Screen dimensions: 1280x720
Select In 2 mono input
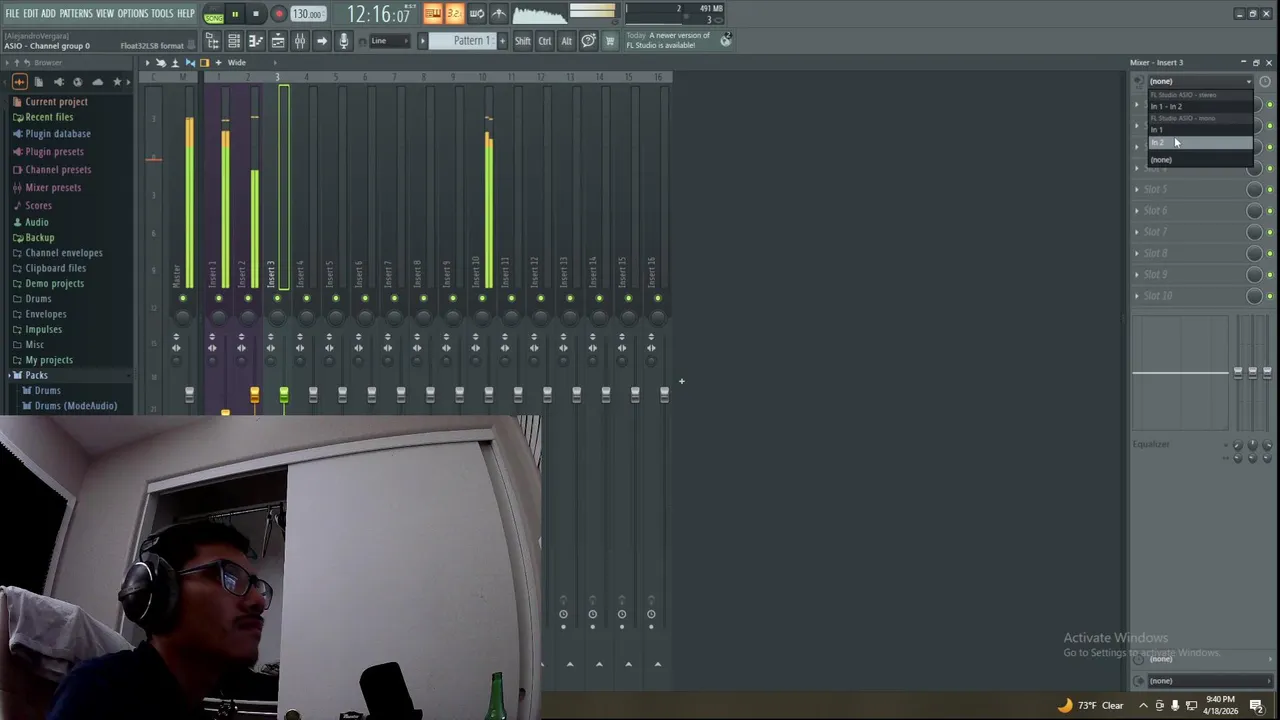(x=1200, y=143)
